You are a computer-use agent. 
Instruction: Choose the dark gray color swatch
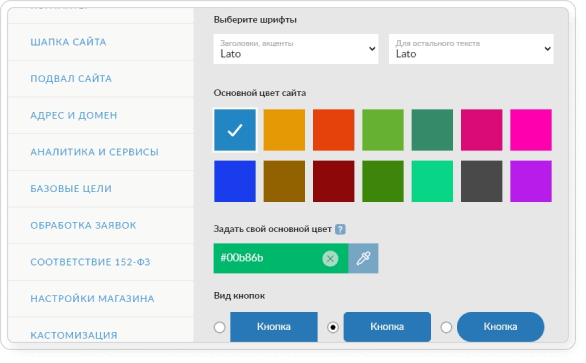[x=482, y=181]
